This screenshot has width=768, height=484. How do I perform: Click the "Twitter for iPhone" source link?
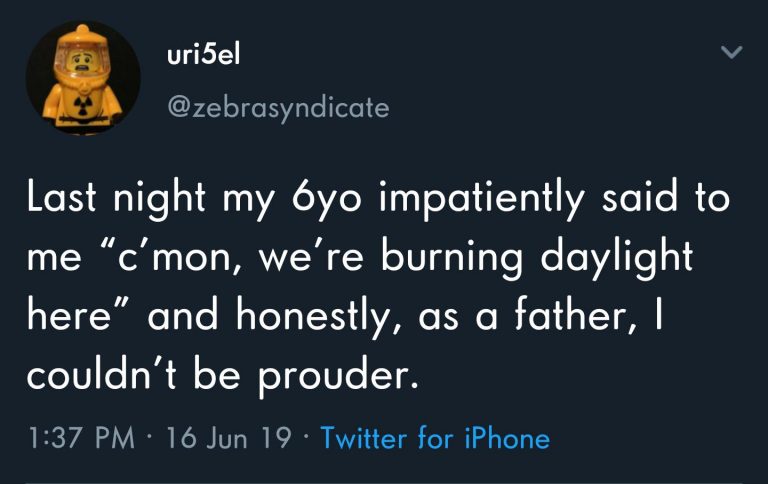click(435, 438)
